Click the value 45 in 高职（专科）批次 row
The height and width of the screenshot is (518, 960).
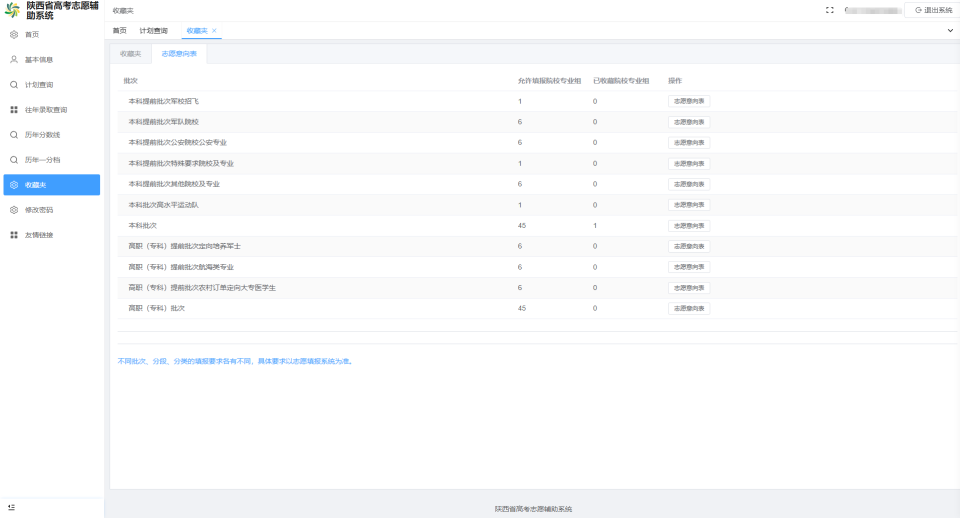[522, 309]
